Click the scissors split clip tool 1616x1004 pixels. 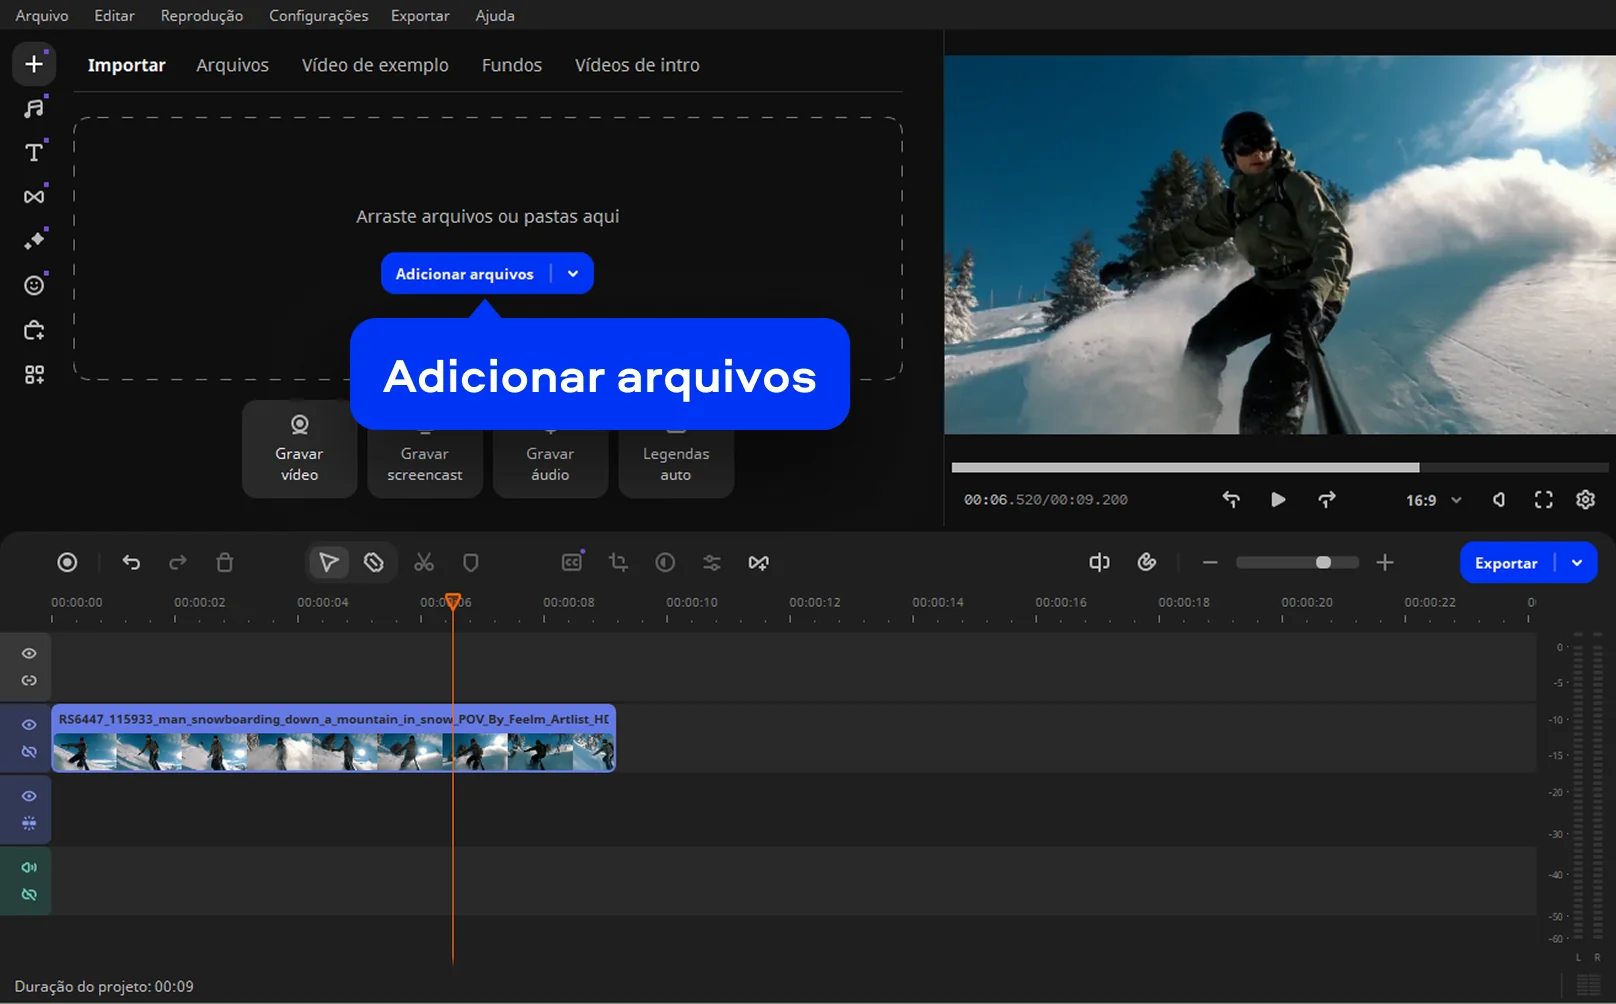[424, 563]
